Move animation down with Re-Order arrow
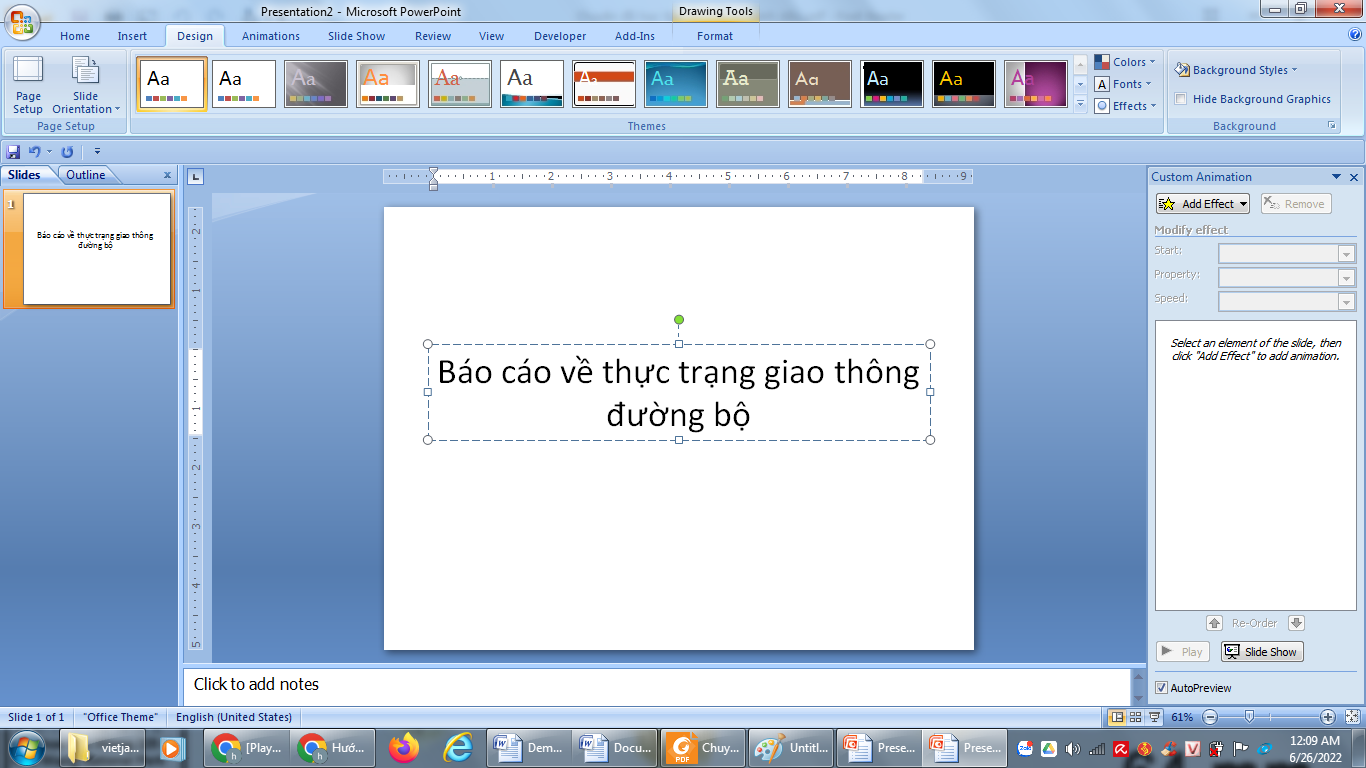The height and width of the screenshot is (768, 1366). [x=1296, y=623]
